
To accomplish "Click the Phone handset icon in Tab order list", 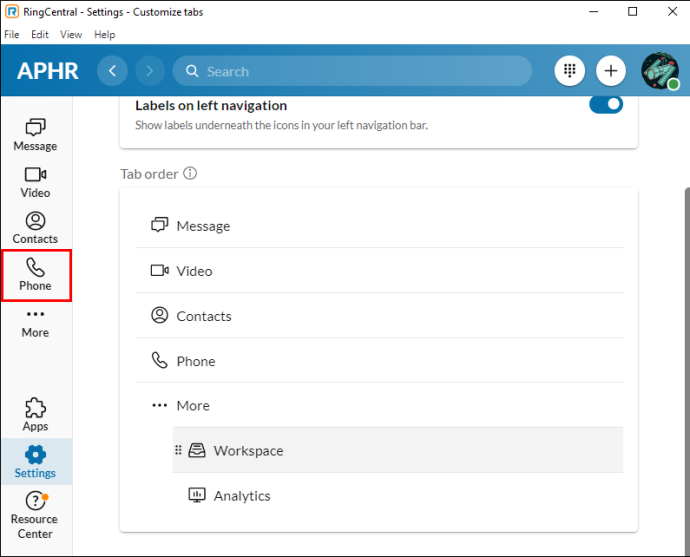I will 159,360.
